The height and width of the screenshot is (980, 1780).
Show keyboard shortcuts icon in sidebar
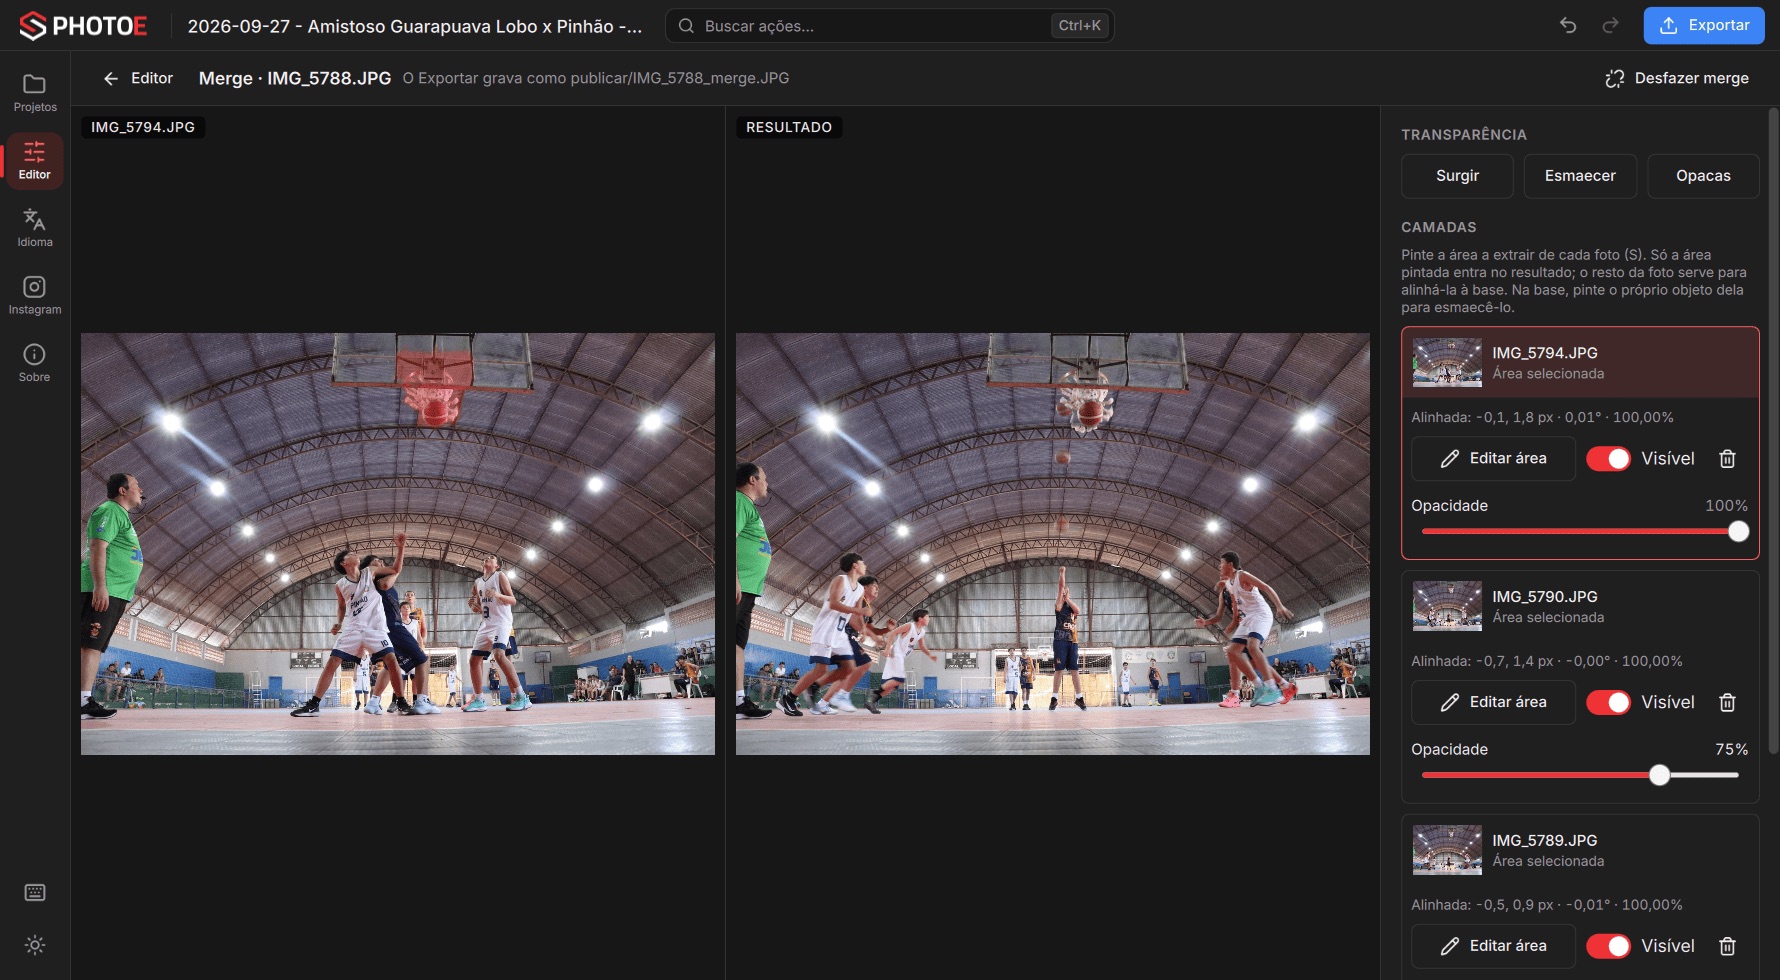click(x=35, y=893)
